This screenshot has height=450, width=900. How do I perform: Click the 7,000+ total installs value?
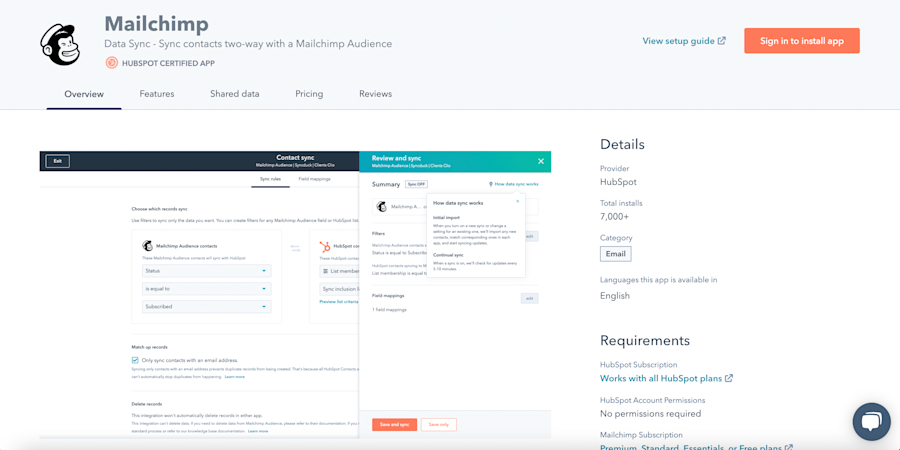[x=616, y=216]
